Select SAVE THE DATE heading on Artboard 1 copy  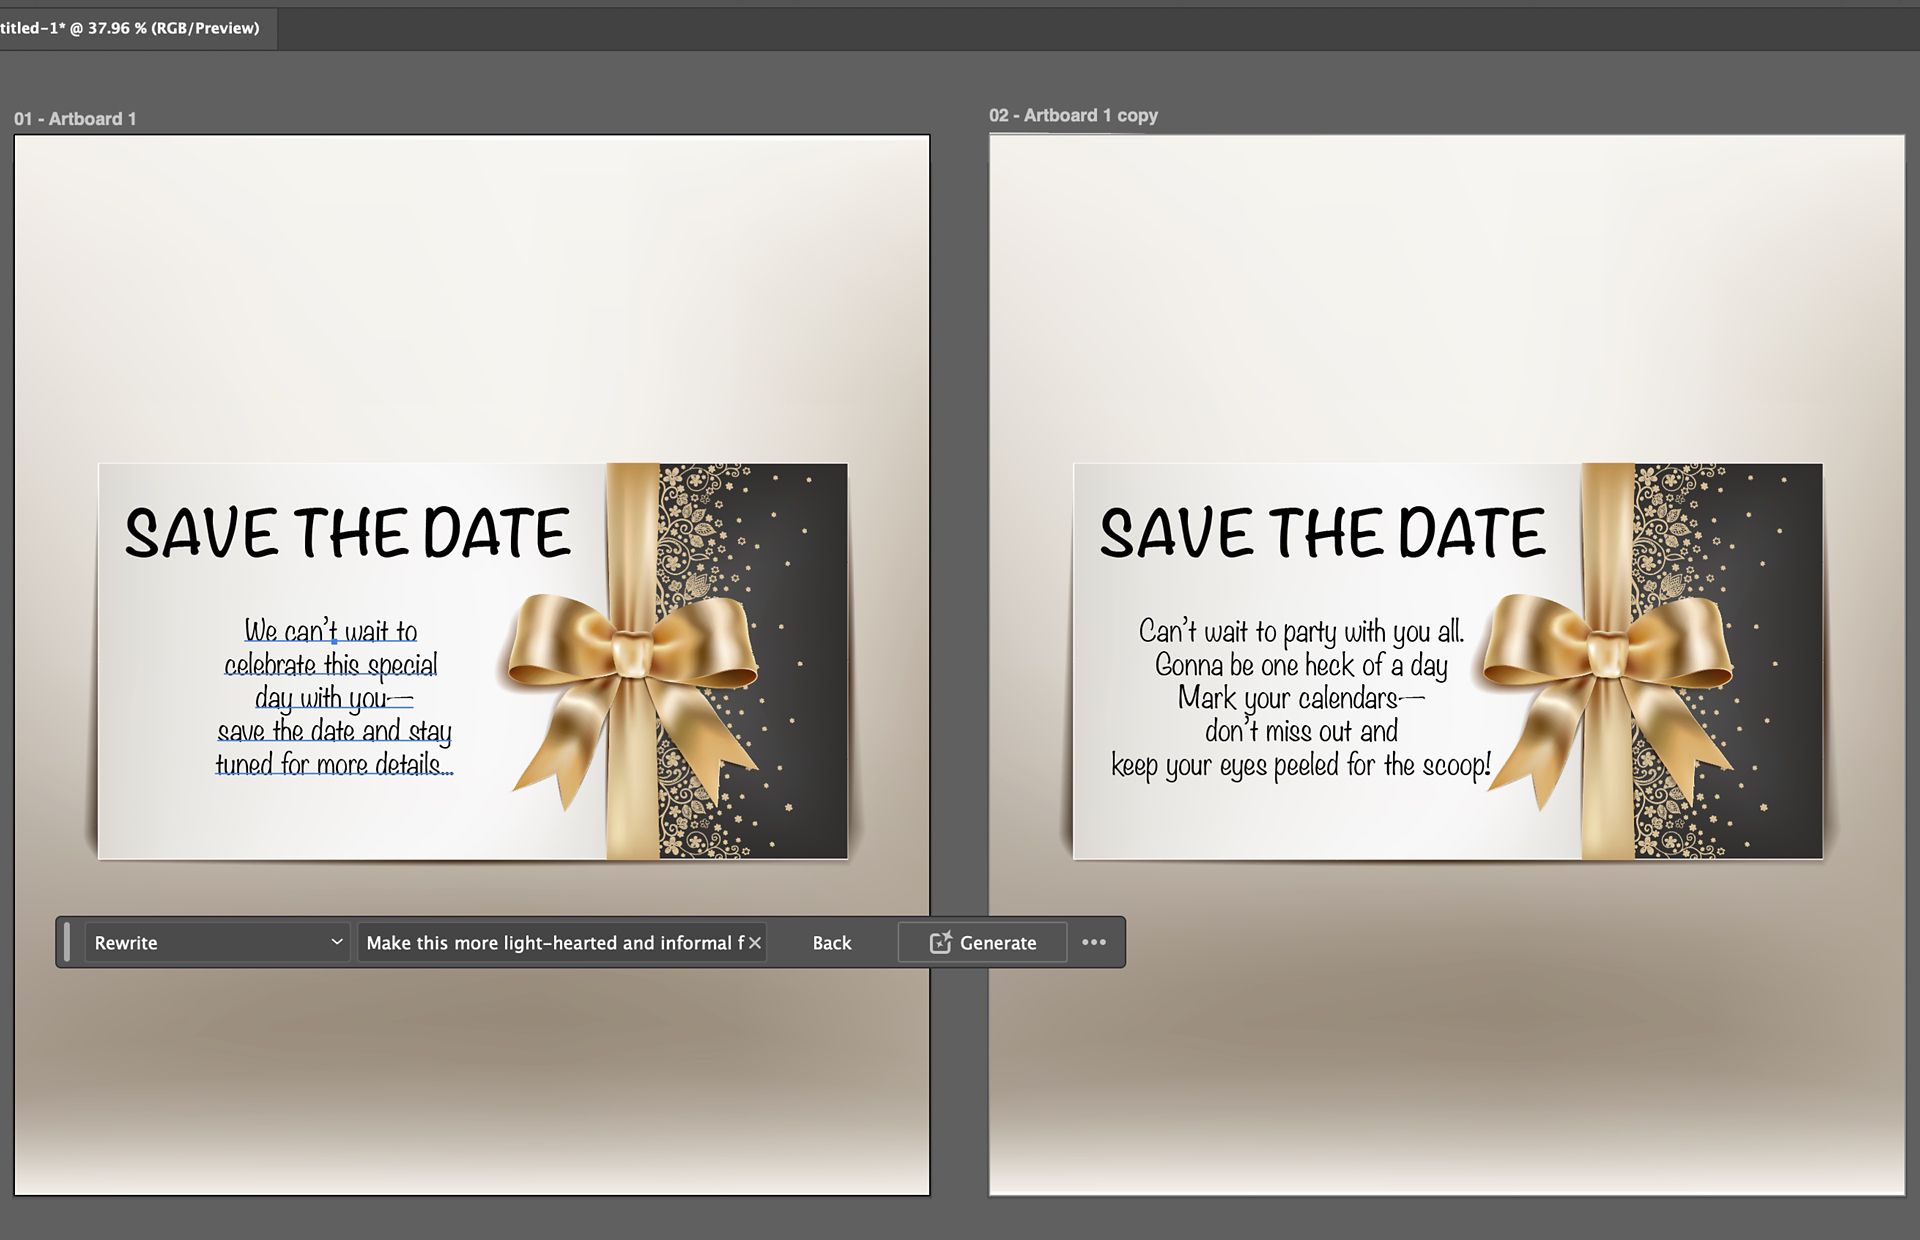(1322, 533)
